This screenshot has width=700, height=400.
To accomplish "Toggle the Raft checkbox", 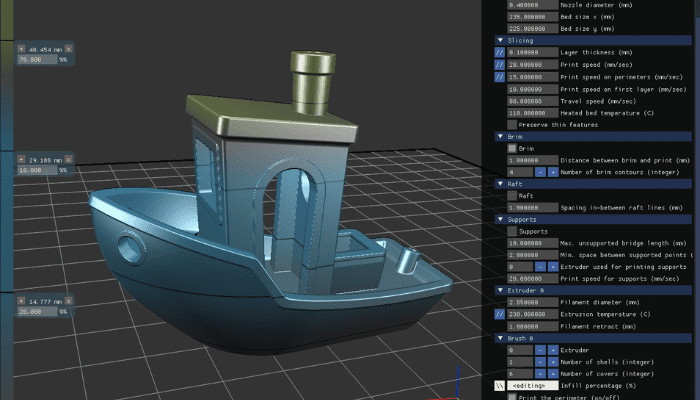I will (512, 196).
